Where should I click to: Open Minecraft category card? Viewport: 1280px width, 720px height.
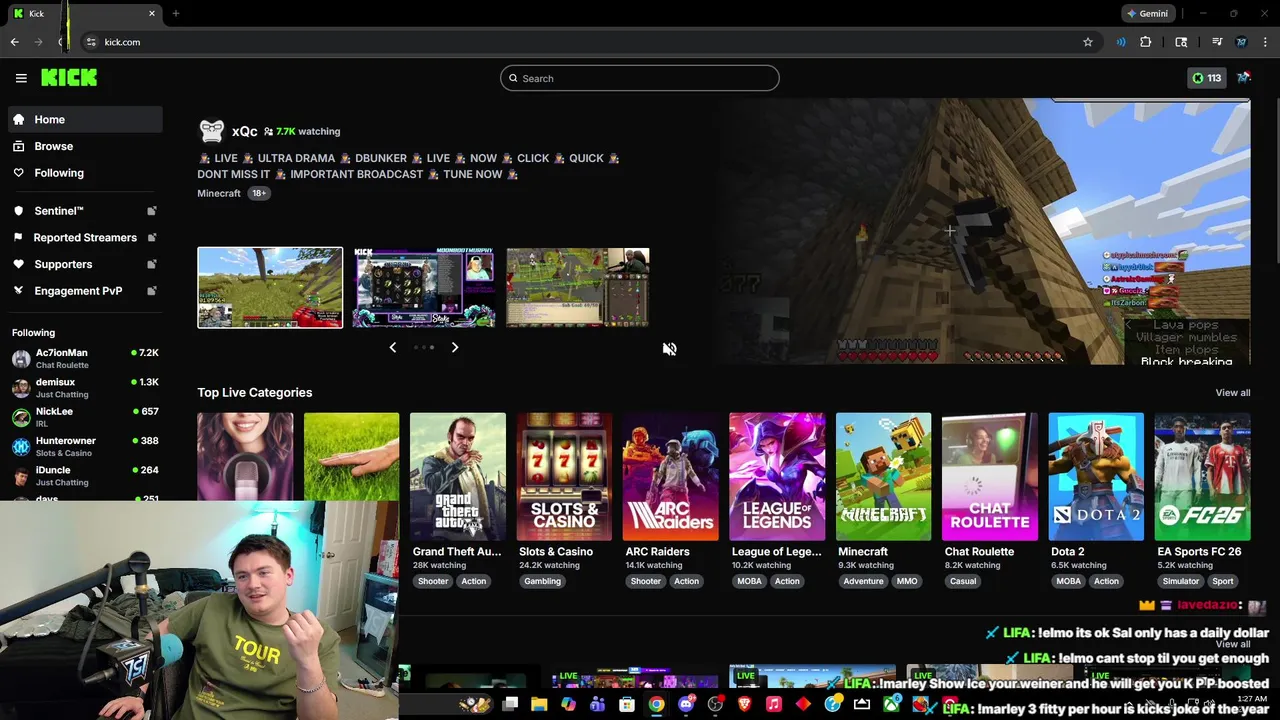pos(883,476)
